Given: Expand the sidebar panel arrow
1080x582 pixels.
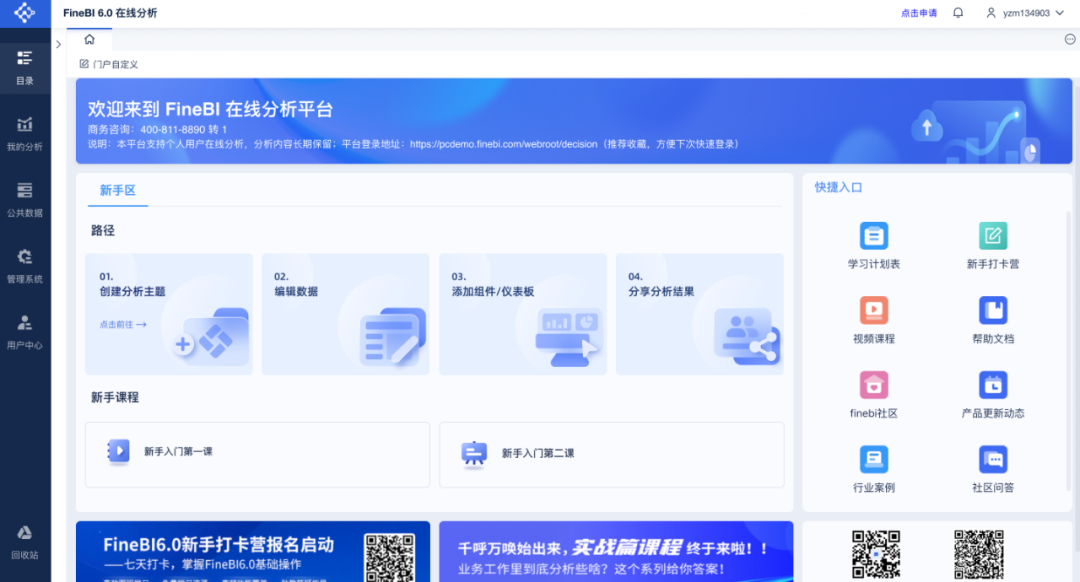Looking at the screenshot, I should [59, 44].
